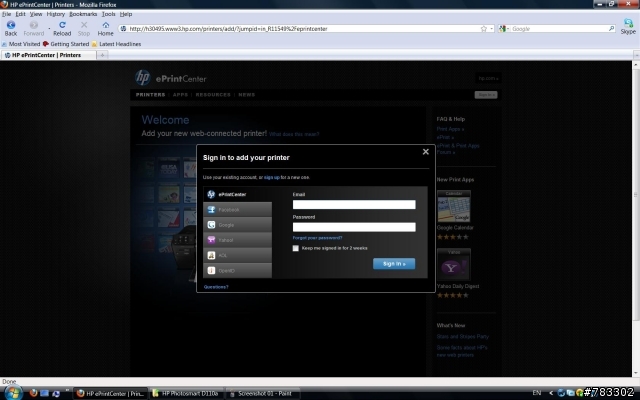Open the Edit menu

click(20, 14)
